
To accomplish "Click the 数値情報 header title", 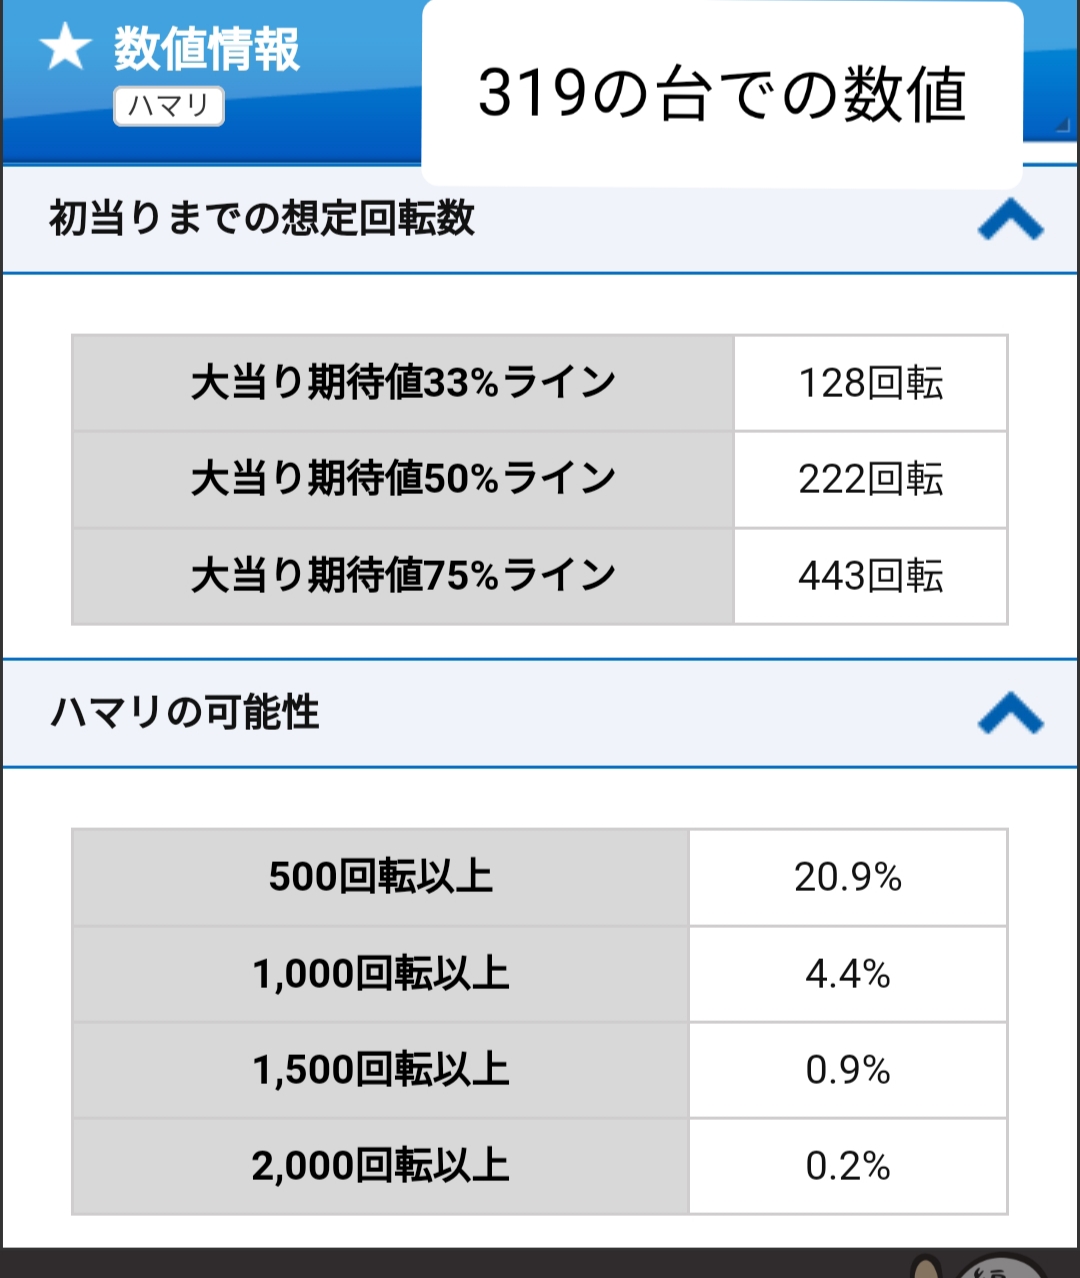I will (x=207, y=48).
